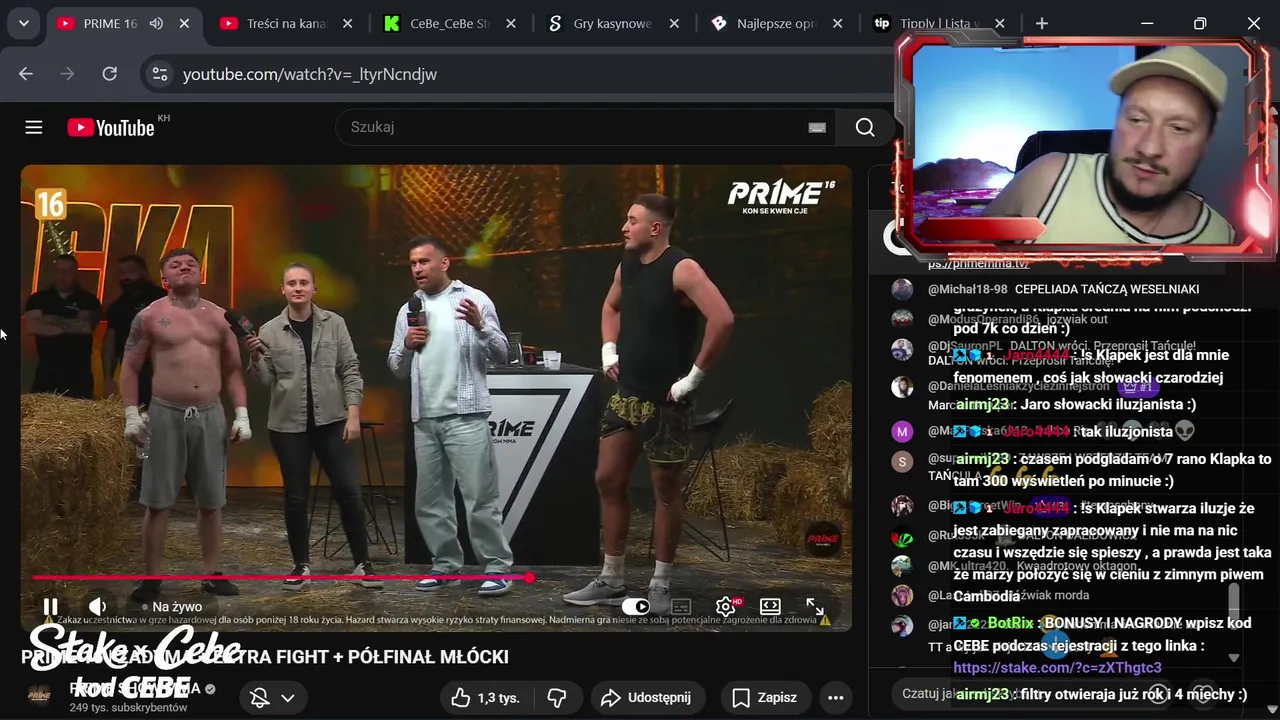Mute the YouTube player volume

pos(98,606)
